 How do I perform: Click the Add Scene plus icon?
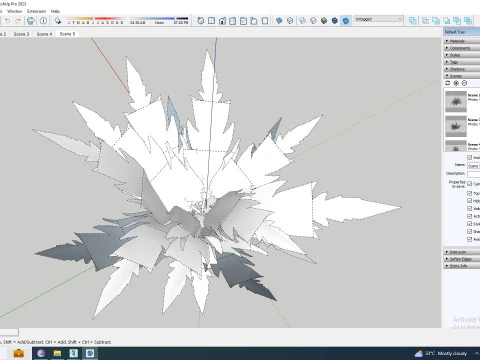pyautogui.click(x=456, y=83)
